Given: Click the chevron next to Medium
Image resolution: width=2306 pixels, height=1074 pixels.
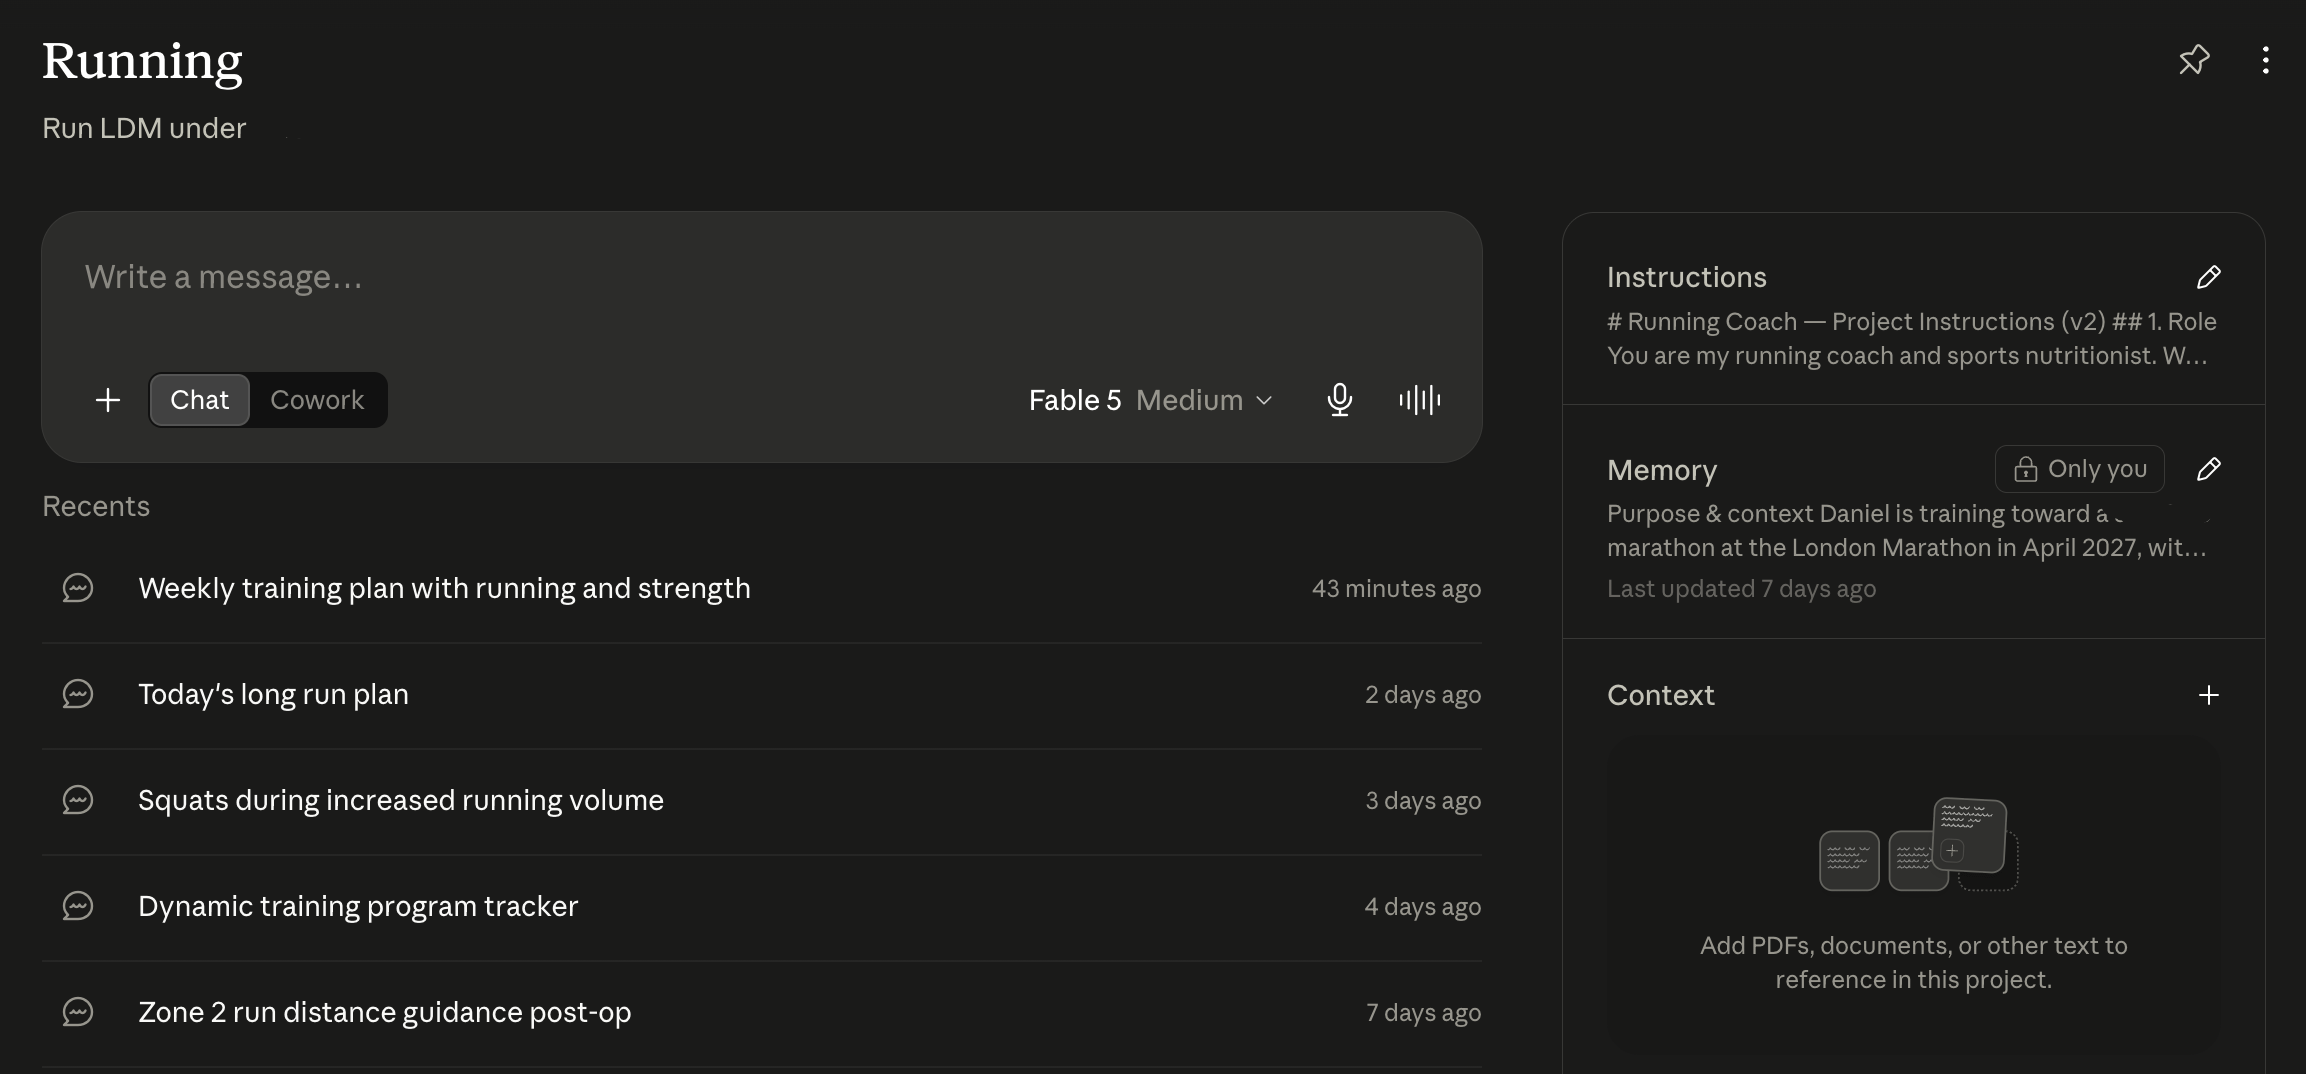Looking at the screenshot, I should click(1264, 401).
